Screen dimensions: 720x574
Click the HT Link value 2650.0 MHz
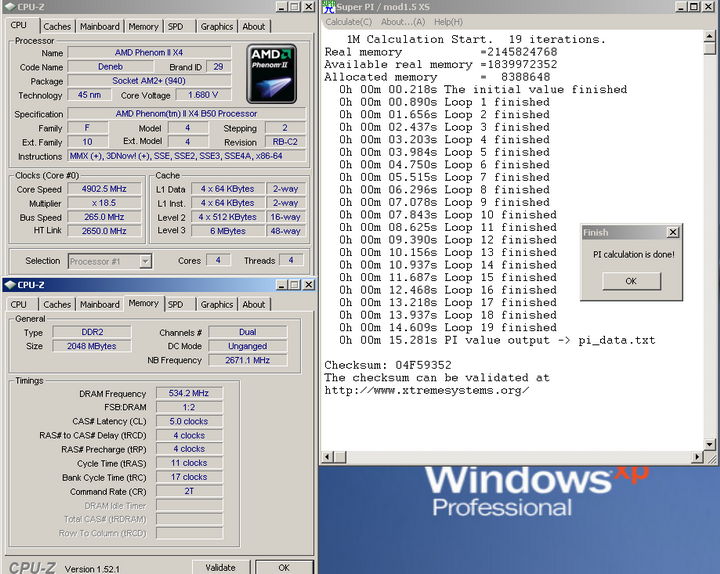[x=104, y=231]
